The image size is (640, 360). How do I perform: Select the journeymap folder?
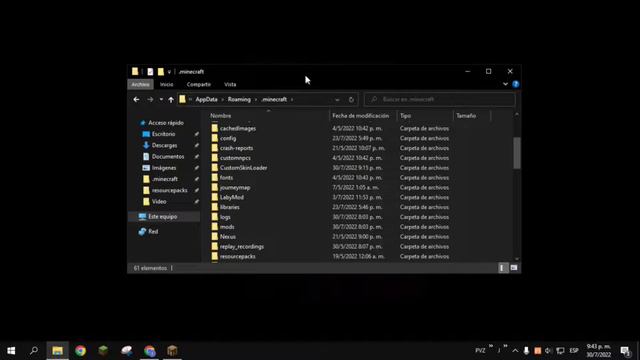(235, 187)
